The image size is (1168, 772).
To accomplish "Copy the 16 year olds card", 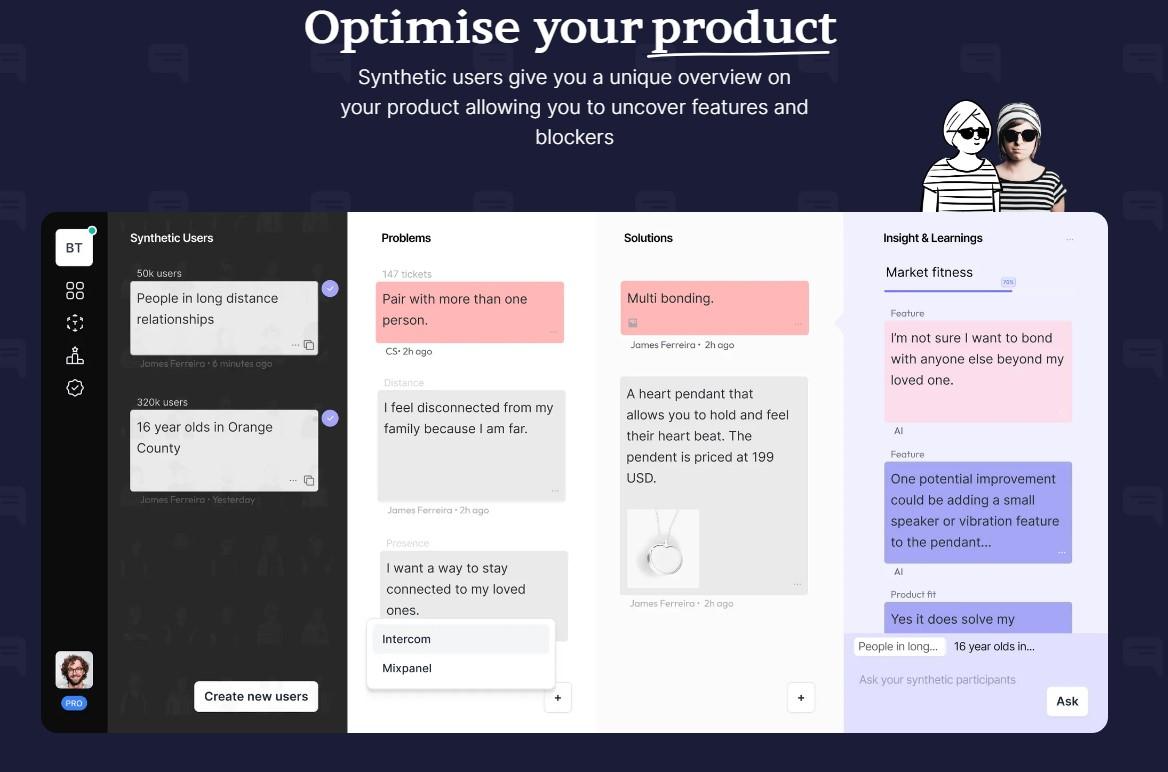I will (x=308, y=481).
